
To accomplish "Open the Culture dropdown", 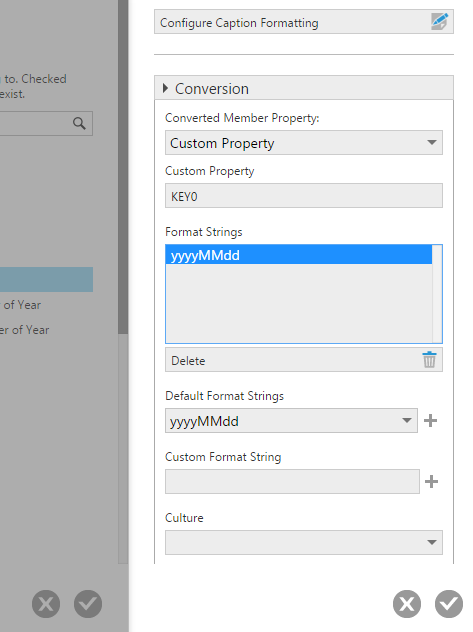I will click(x=304, y=542).
